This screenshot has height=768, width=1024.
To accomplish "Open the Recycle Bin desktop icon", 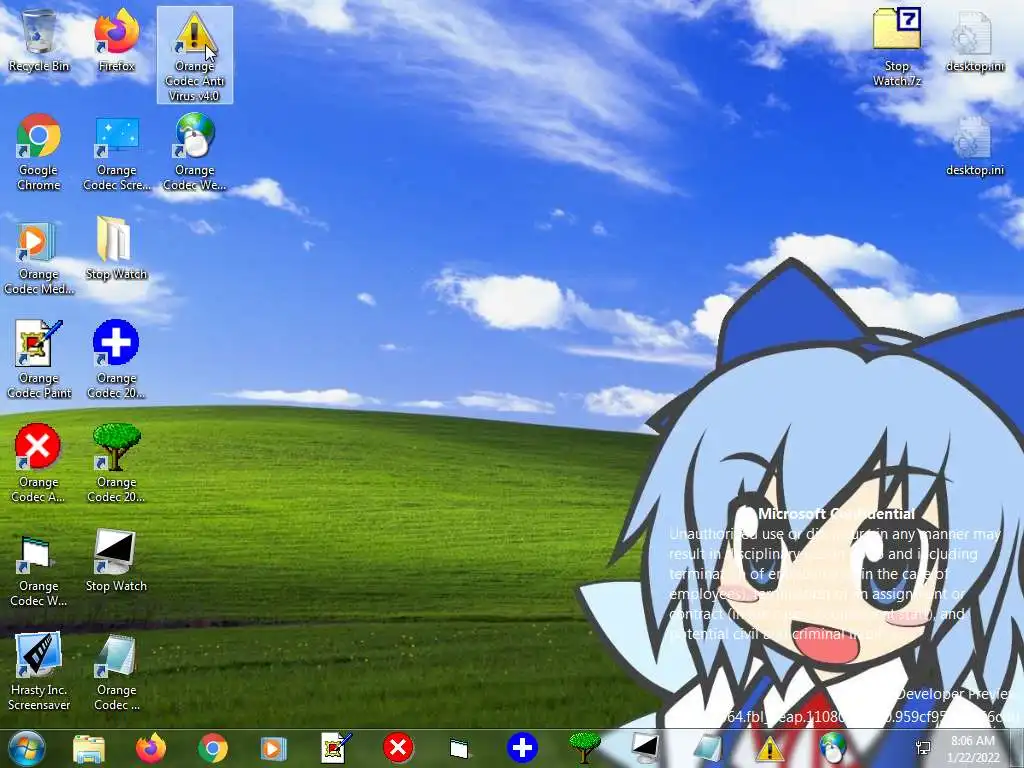I will [x=39, y=40].
